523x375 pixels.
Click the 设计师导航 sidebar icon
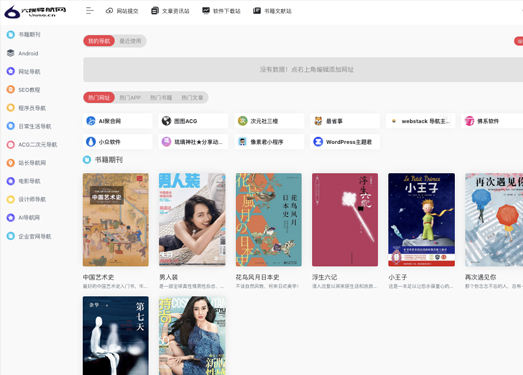11,199
